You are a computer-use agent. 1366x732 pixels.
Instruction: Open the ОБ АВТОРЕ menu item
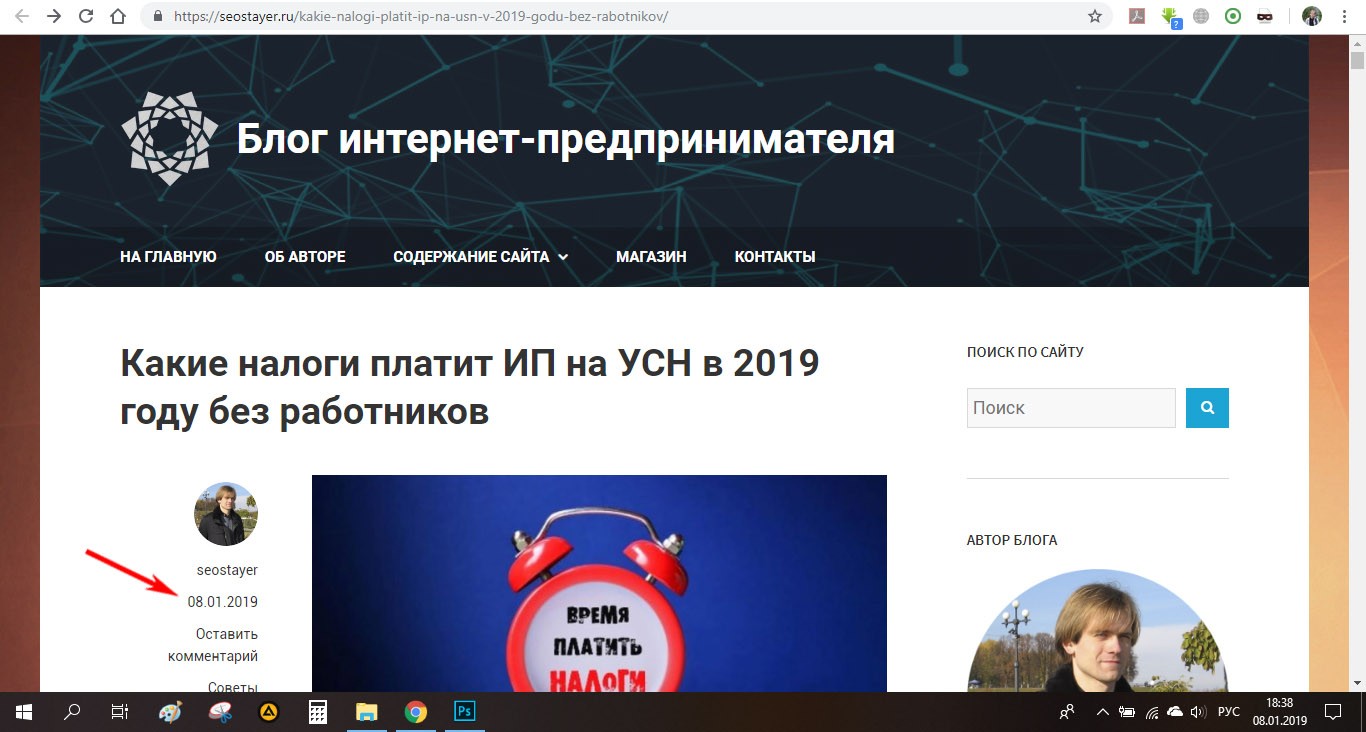[x=305, y=257]
